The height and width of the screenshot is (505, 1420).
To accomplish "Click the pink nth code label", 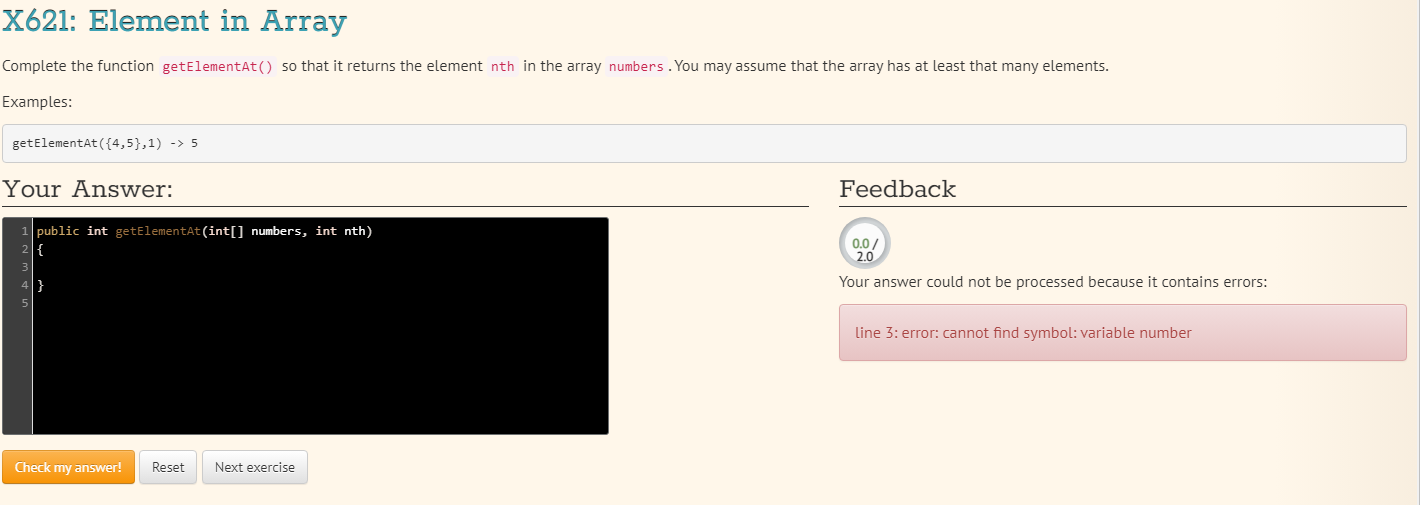I will pyautogui.click(x=502, y=67).
